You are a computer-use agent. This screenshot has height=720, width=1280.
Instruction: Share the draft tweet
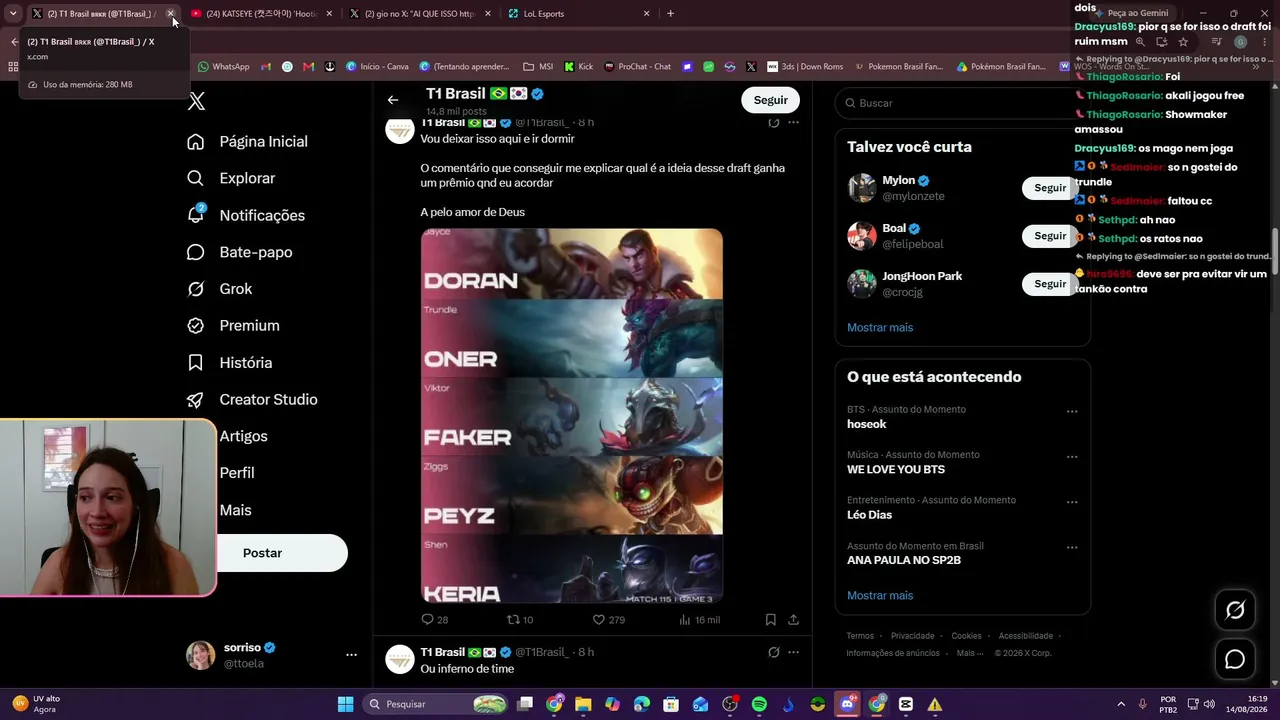tap(793, 620)
